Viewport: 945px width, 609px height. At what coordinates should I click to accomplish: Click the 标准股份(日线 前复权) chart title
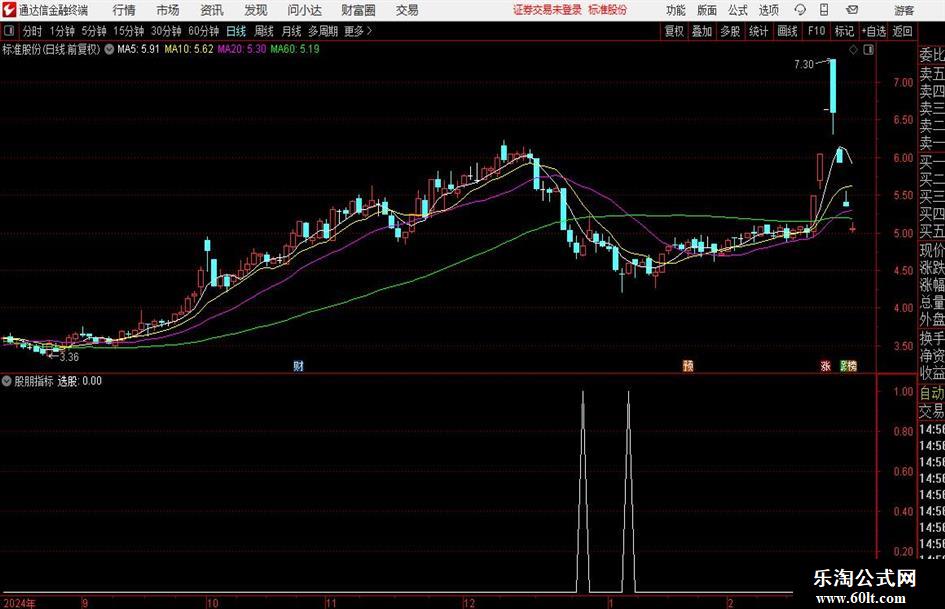51,49
